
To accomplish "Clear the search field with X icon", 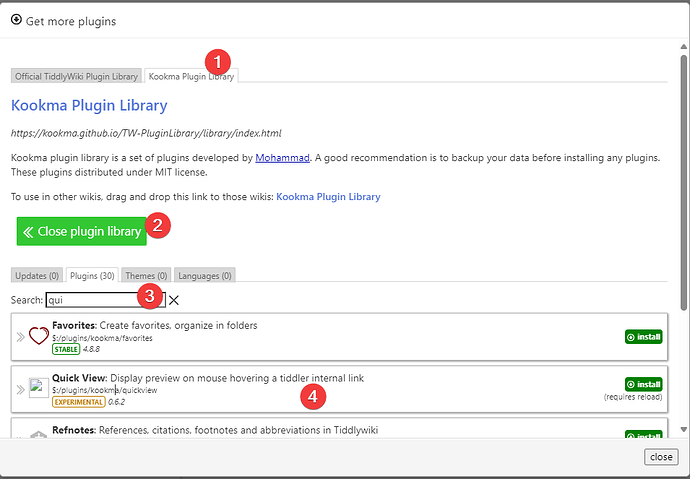I will 174,300.
